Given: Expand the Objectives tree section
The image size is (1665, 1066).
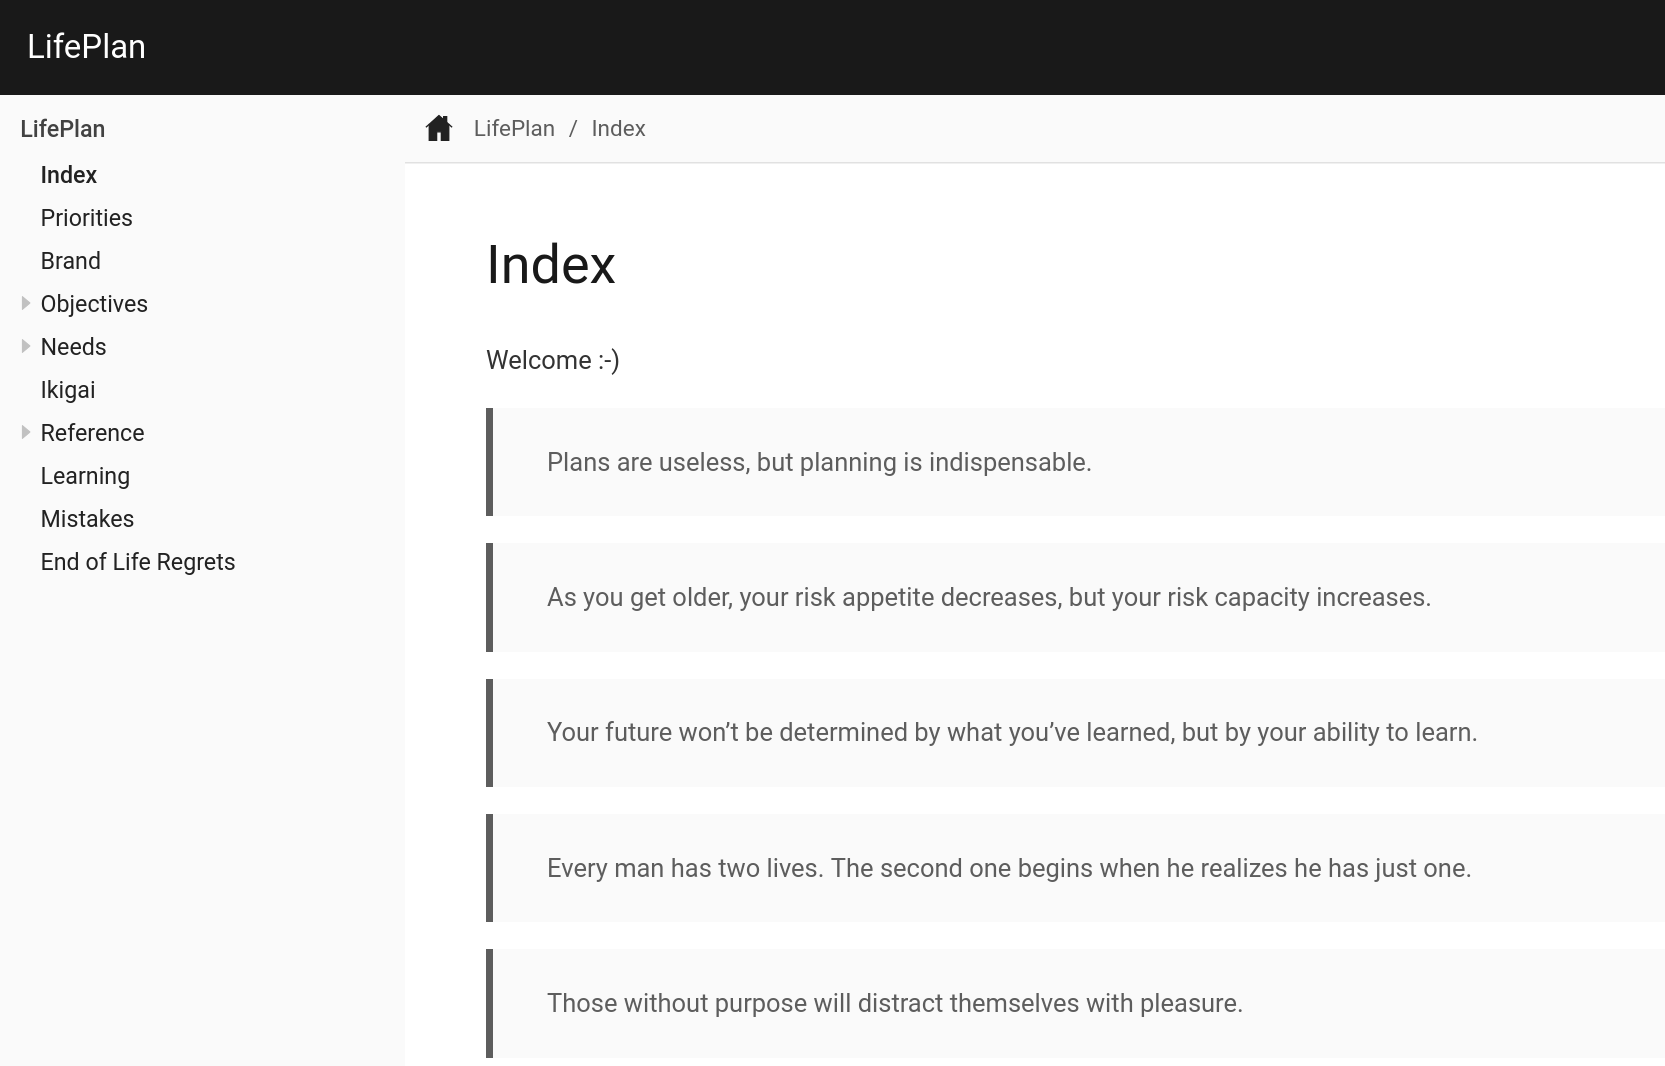Looking at the screenshot, I should tap(26, 303).
